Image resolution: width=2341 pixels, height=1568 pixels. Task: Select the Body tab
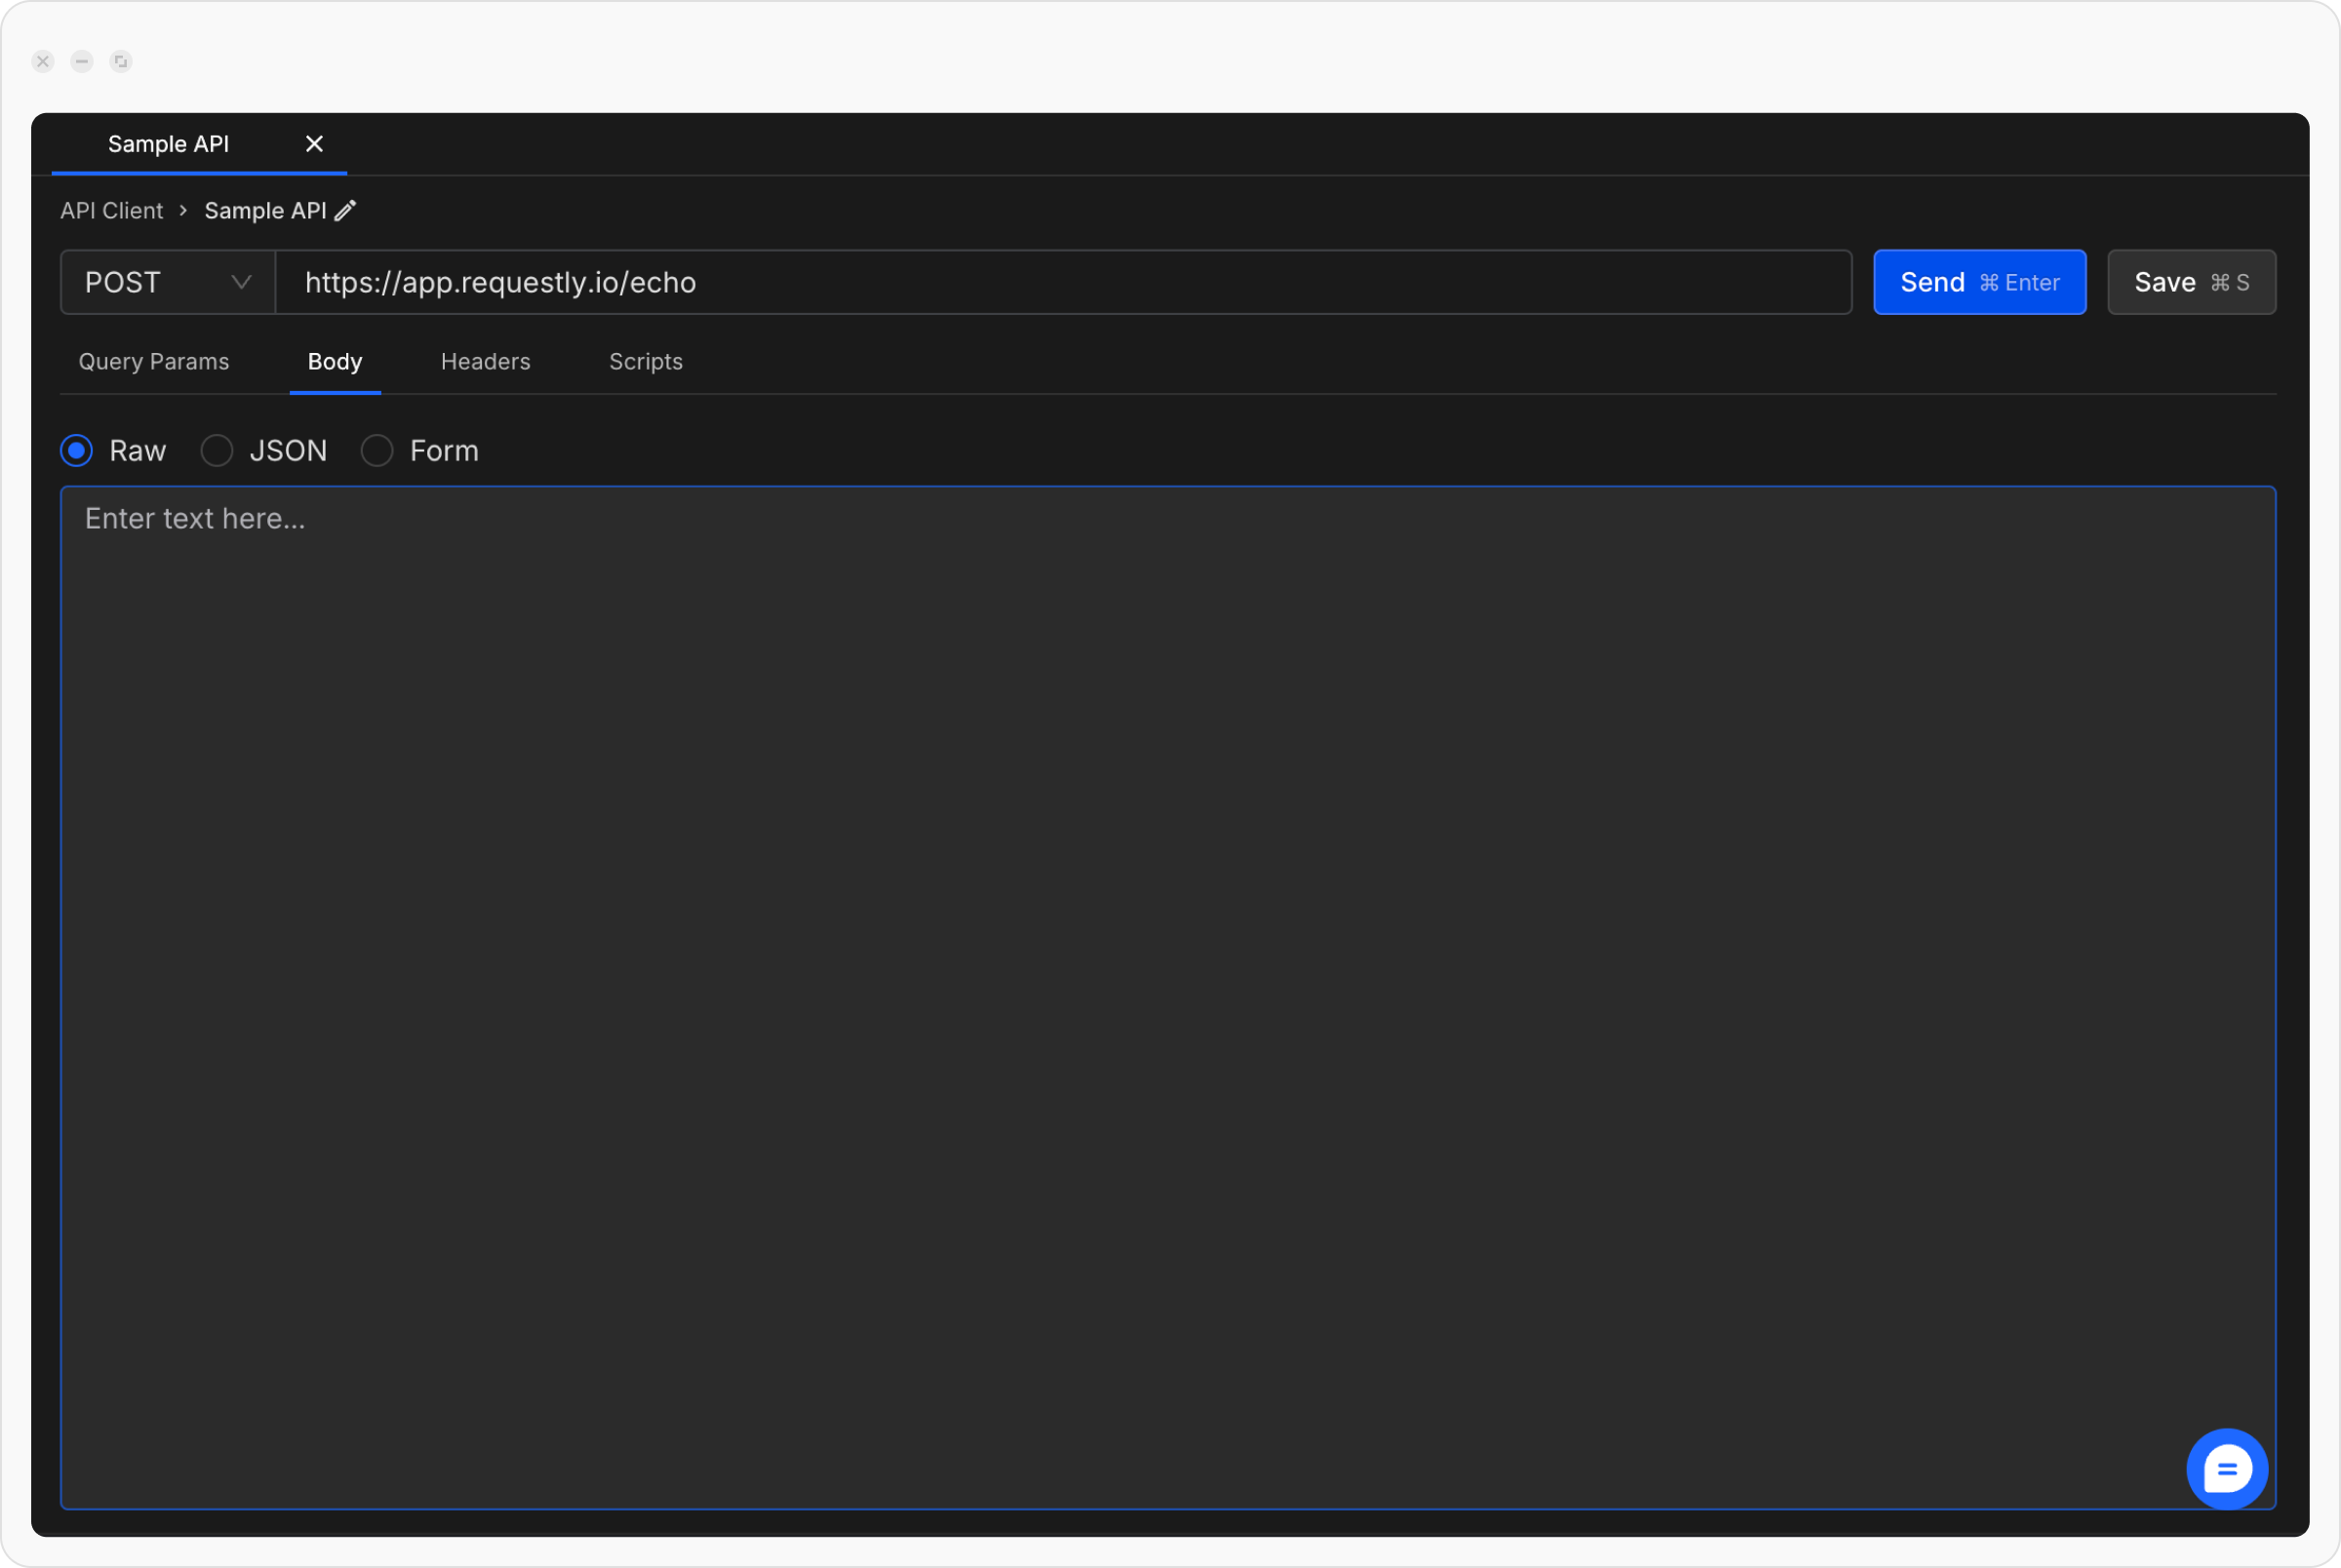coord(335,362)
